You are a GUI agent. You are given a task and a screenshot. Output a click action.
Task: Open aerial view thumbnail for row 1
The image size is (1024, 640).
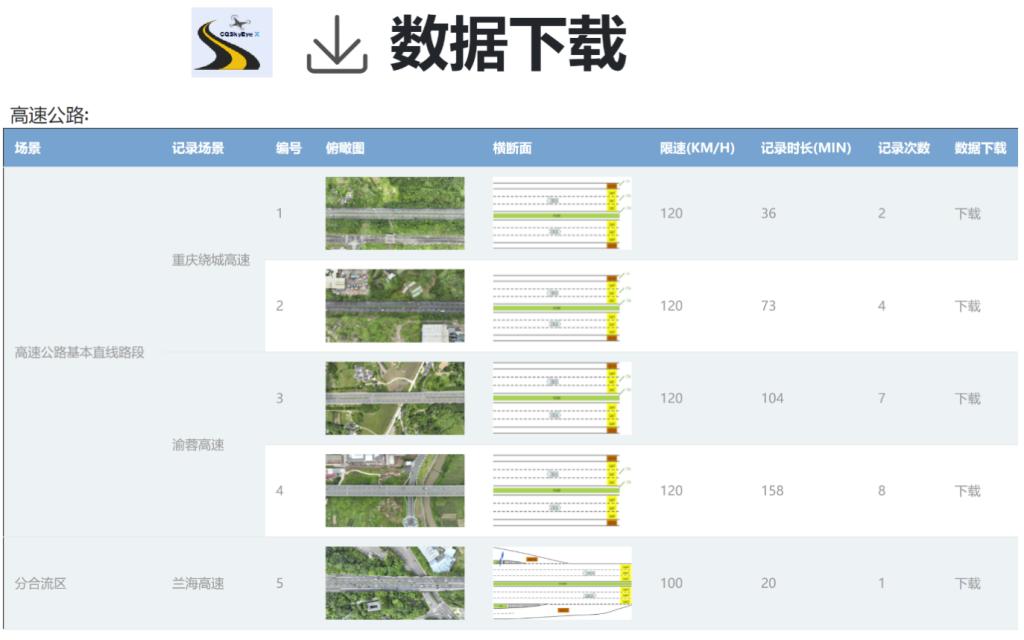pyautogui.click(x=394, y=213)
